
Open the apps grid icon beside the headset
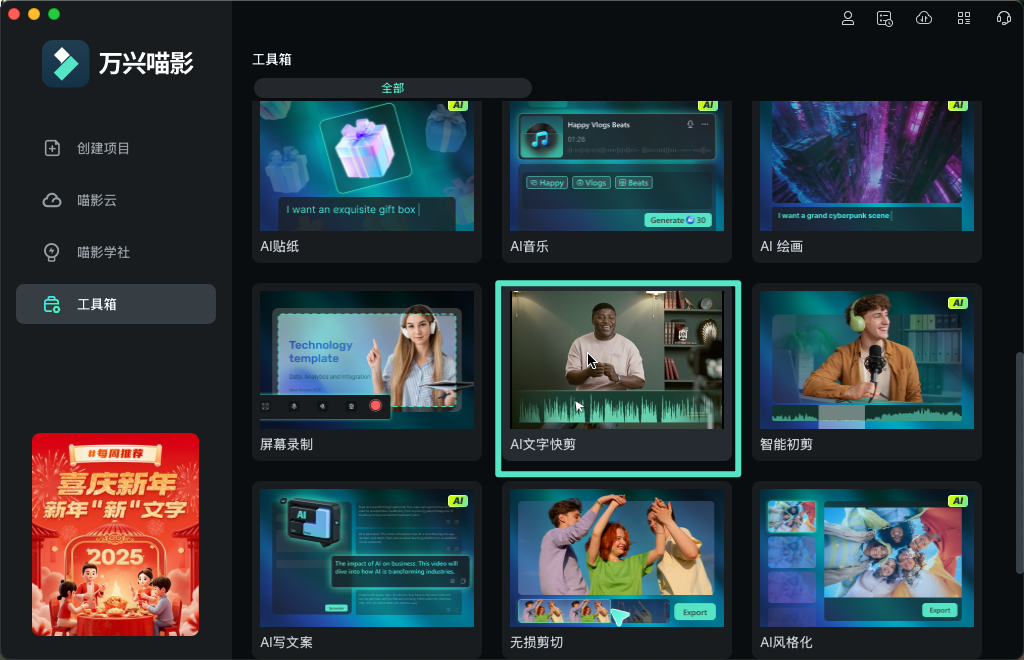pos(963,18)
